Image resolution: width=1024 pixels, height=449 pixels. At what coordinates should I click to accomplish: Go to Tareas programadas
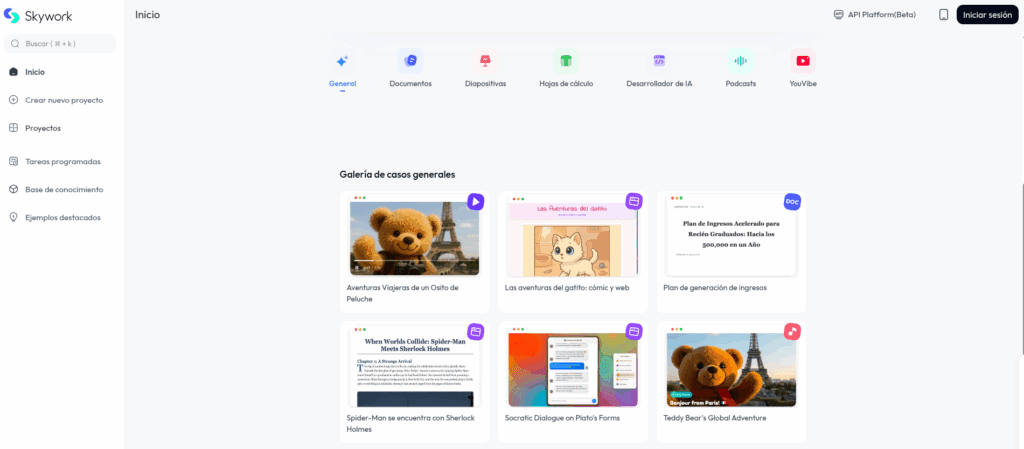click(62, 161)
